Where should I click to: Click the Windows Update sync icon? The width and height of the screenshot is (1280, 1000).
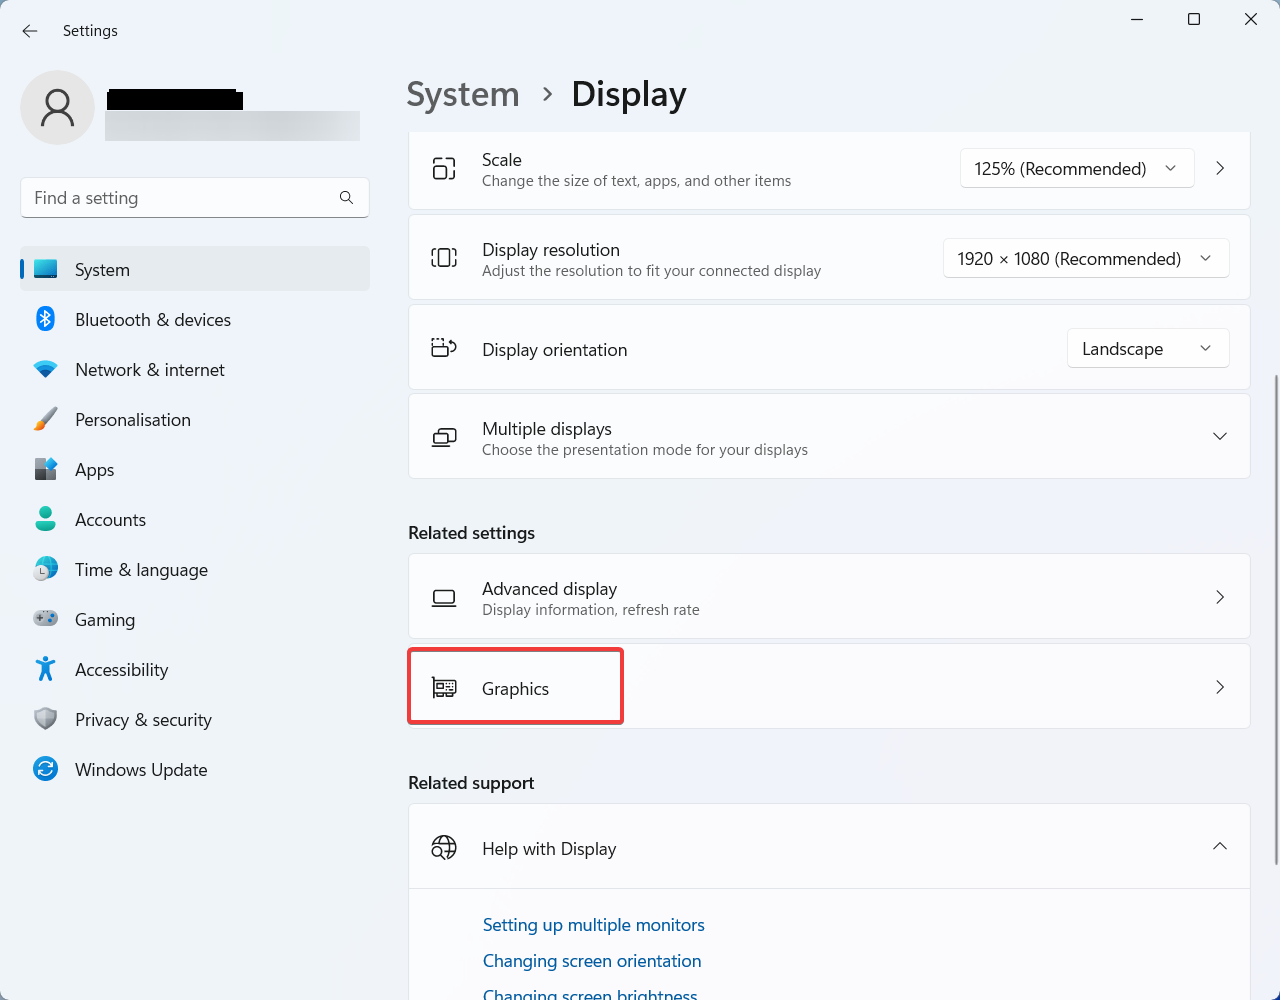pos(45,769)
